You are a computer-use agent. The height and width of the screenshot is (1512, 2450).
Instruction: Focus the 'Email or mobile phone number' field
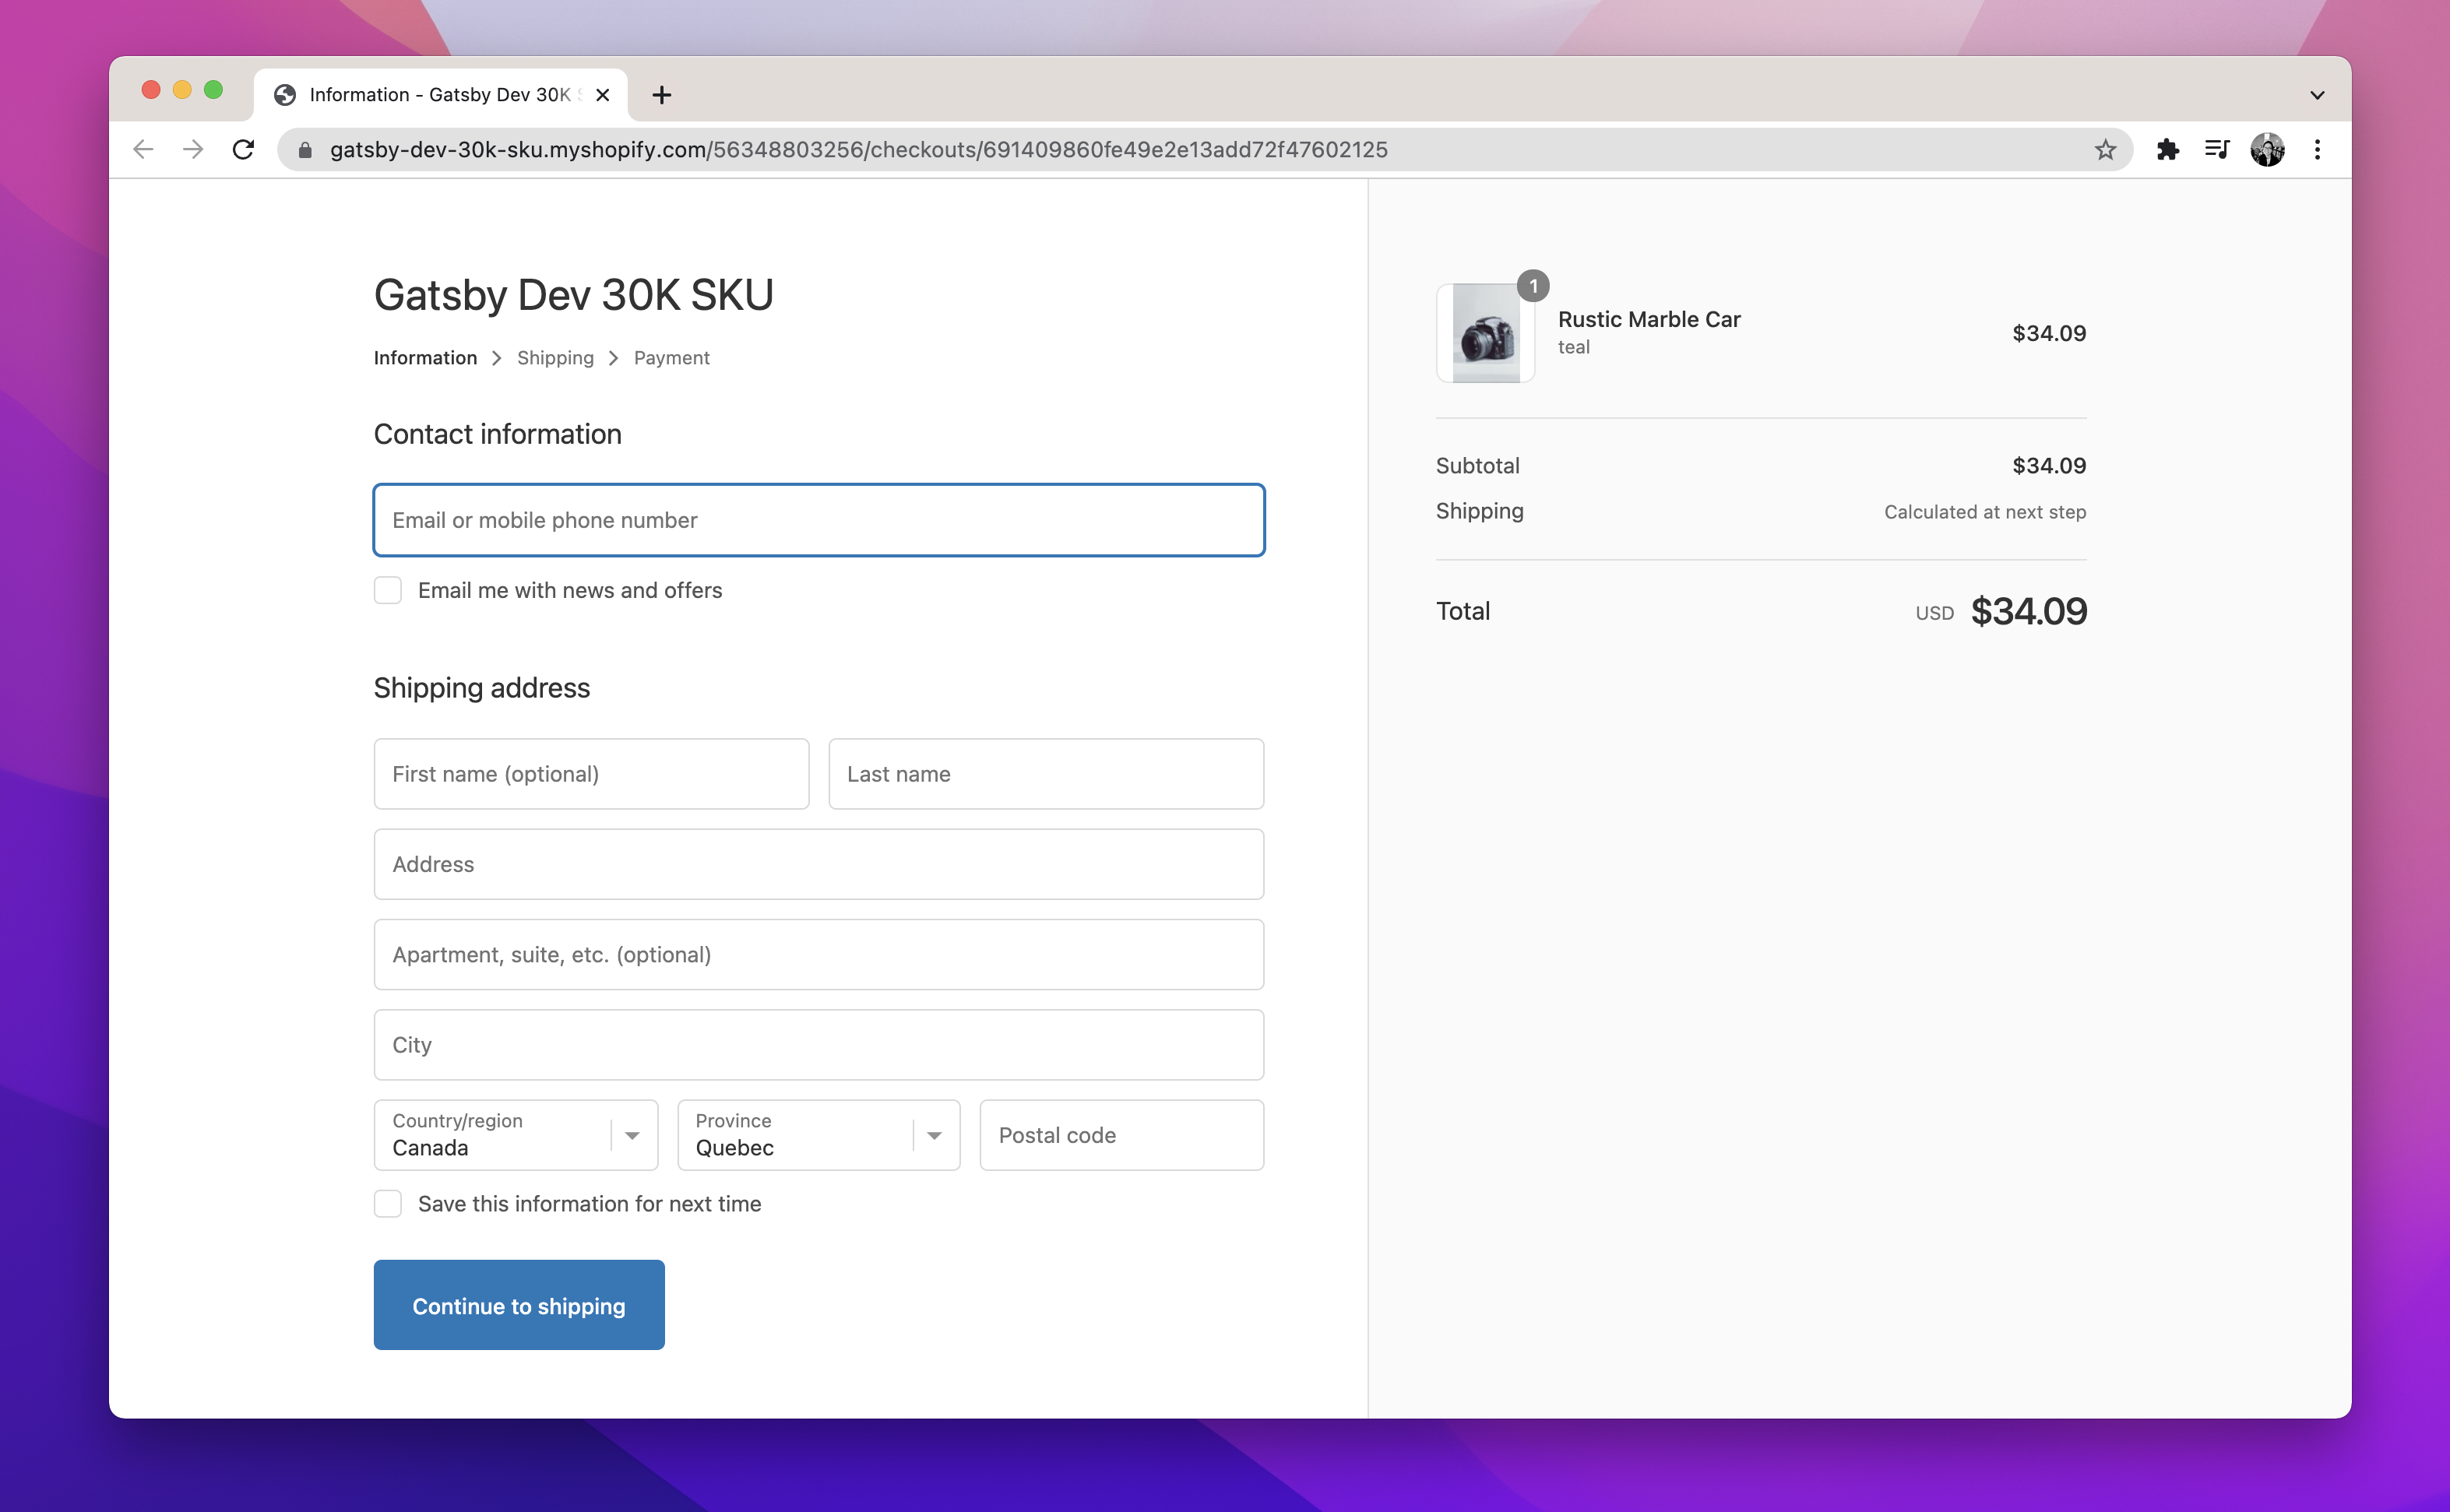818,520
